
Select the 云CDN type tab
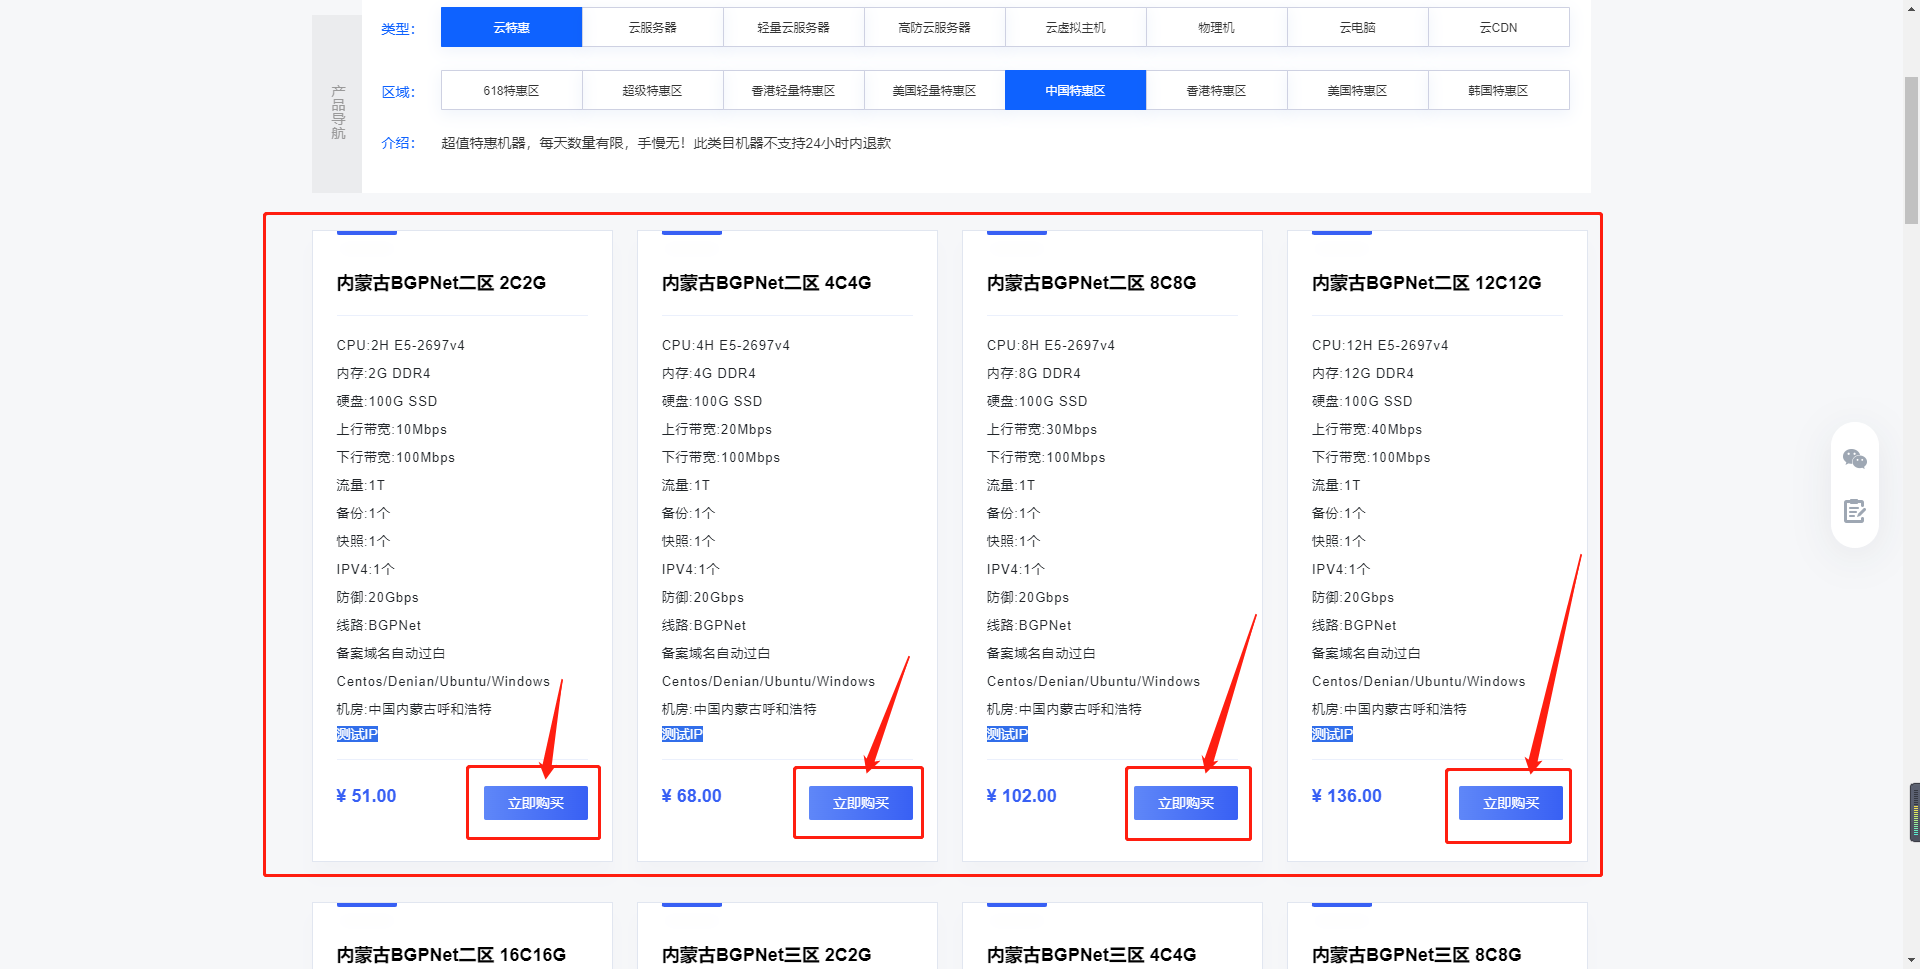1498,27
